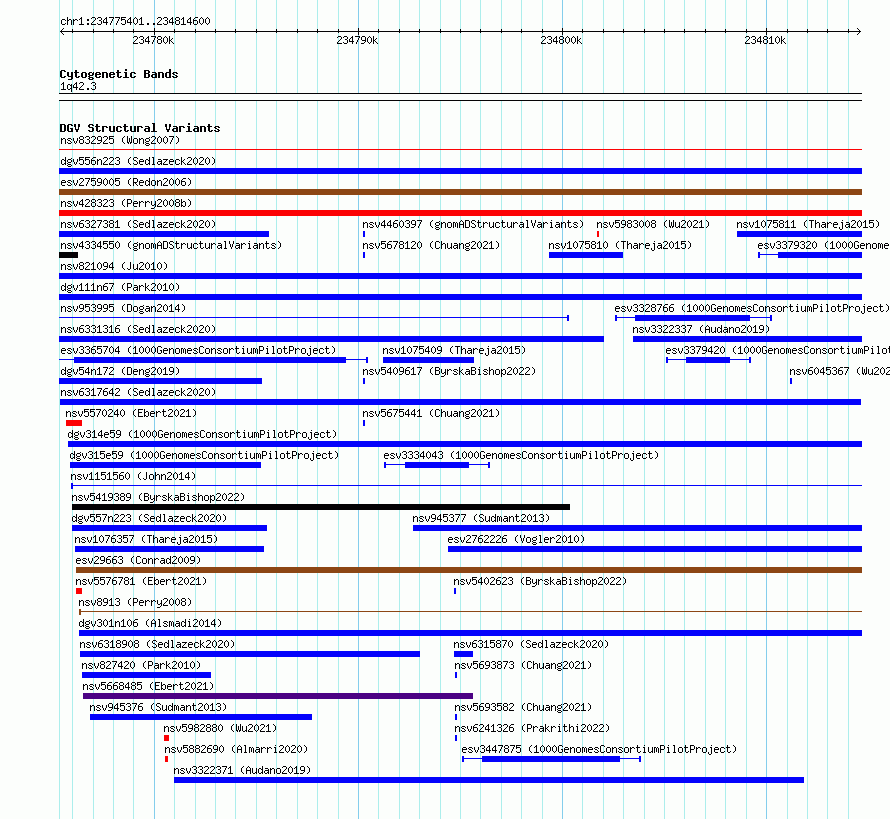890x819 pixels.
Task: Open the nsv5402623 (ByrskaBishop2022) label
Action: point(540,581)
